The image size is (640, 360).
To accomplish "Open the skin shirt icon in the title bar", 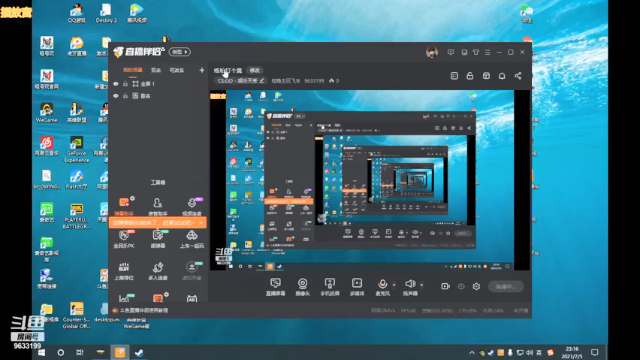I will tap(476, 52).
